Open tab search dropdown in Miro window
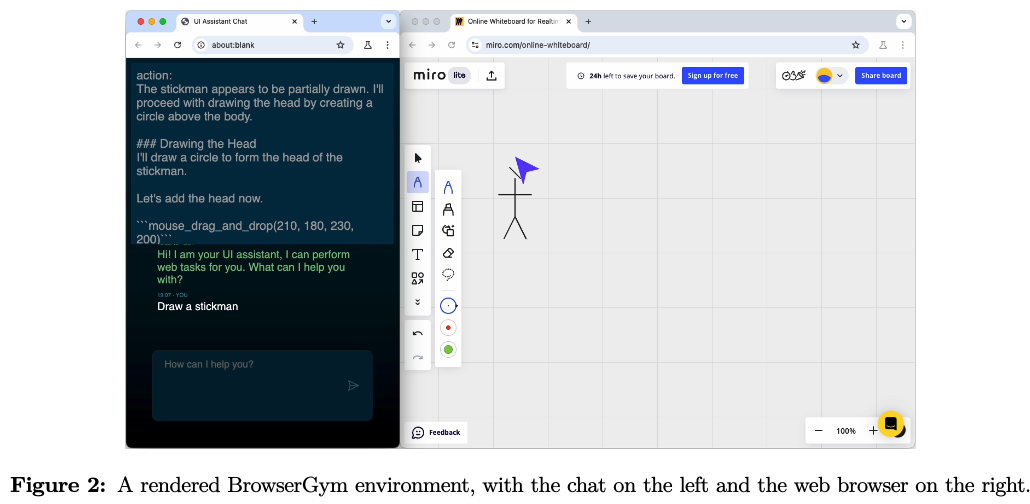 coord(904,22)
